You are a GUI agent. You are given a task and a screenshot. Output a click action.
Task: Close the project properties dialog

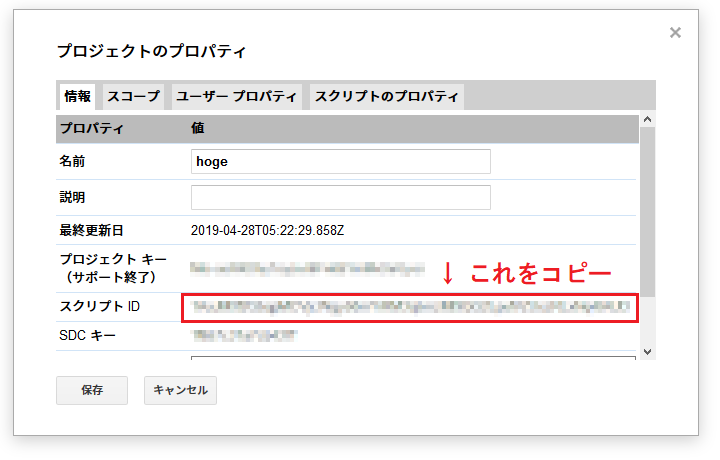tap(675, 33)
